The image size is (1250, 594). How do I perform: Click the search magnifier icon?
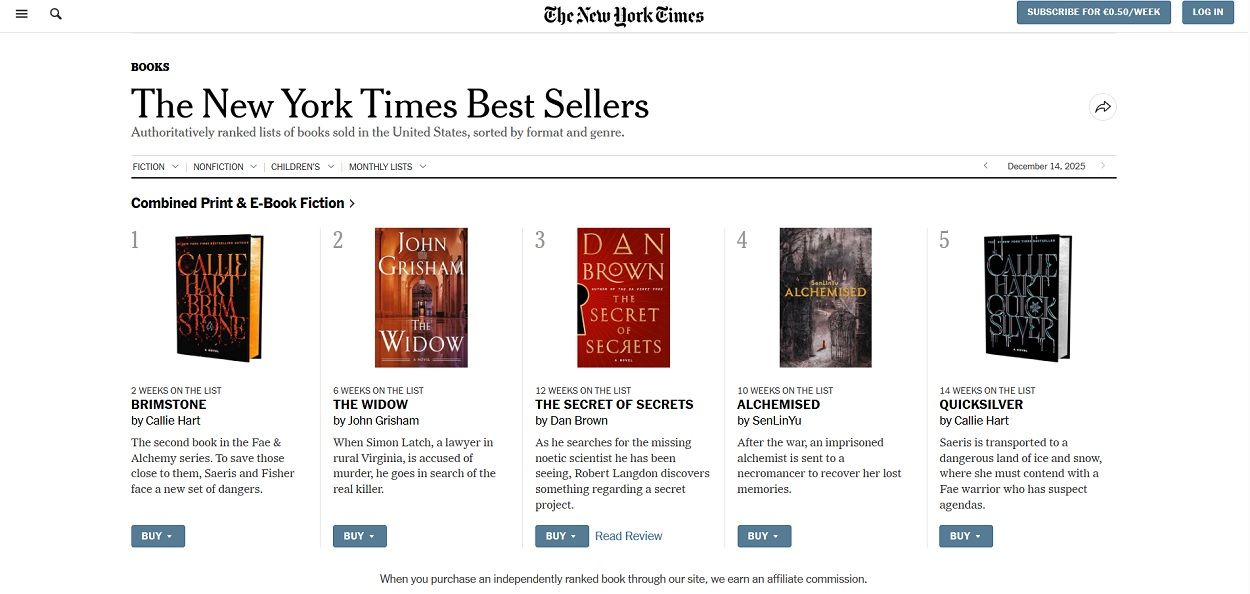[56, 14]
